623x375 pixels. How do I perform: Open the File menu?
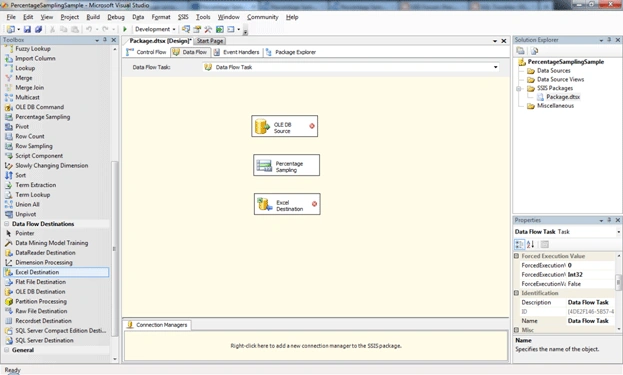tap(11, 17)
